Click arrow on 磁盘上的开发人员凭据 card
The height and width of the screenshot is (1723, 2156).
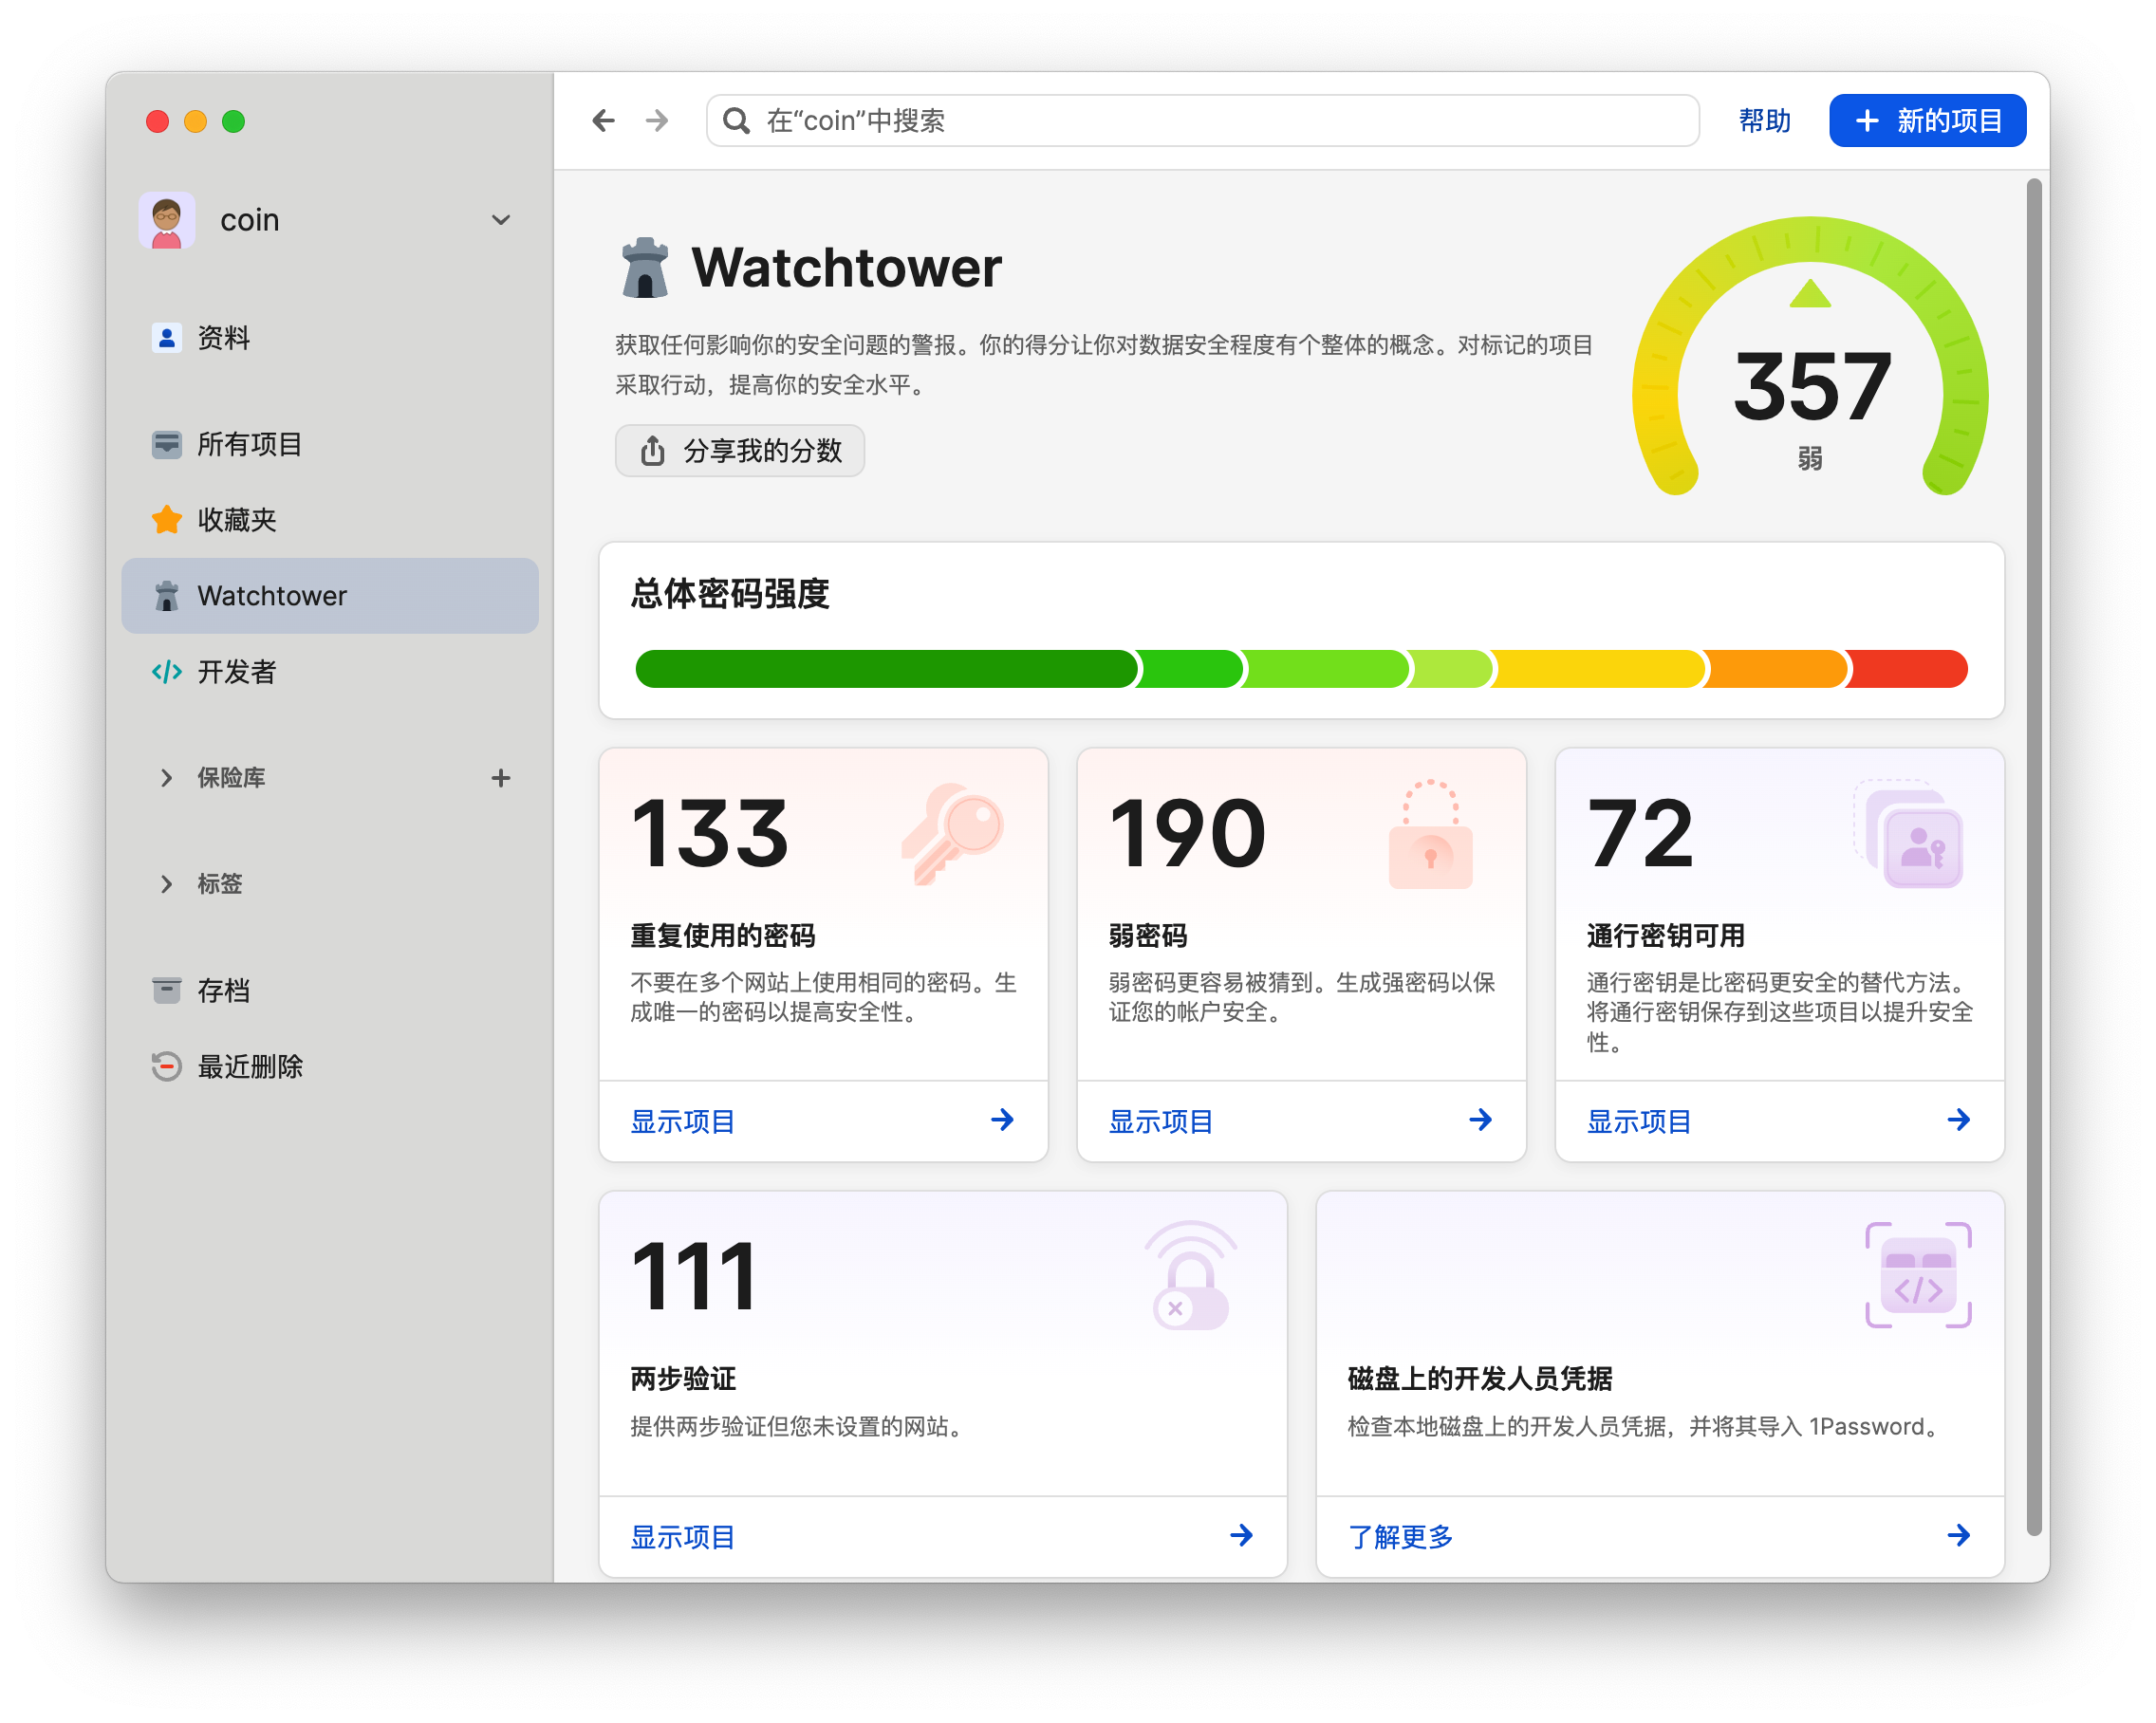[1958, 1535]
